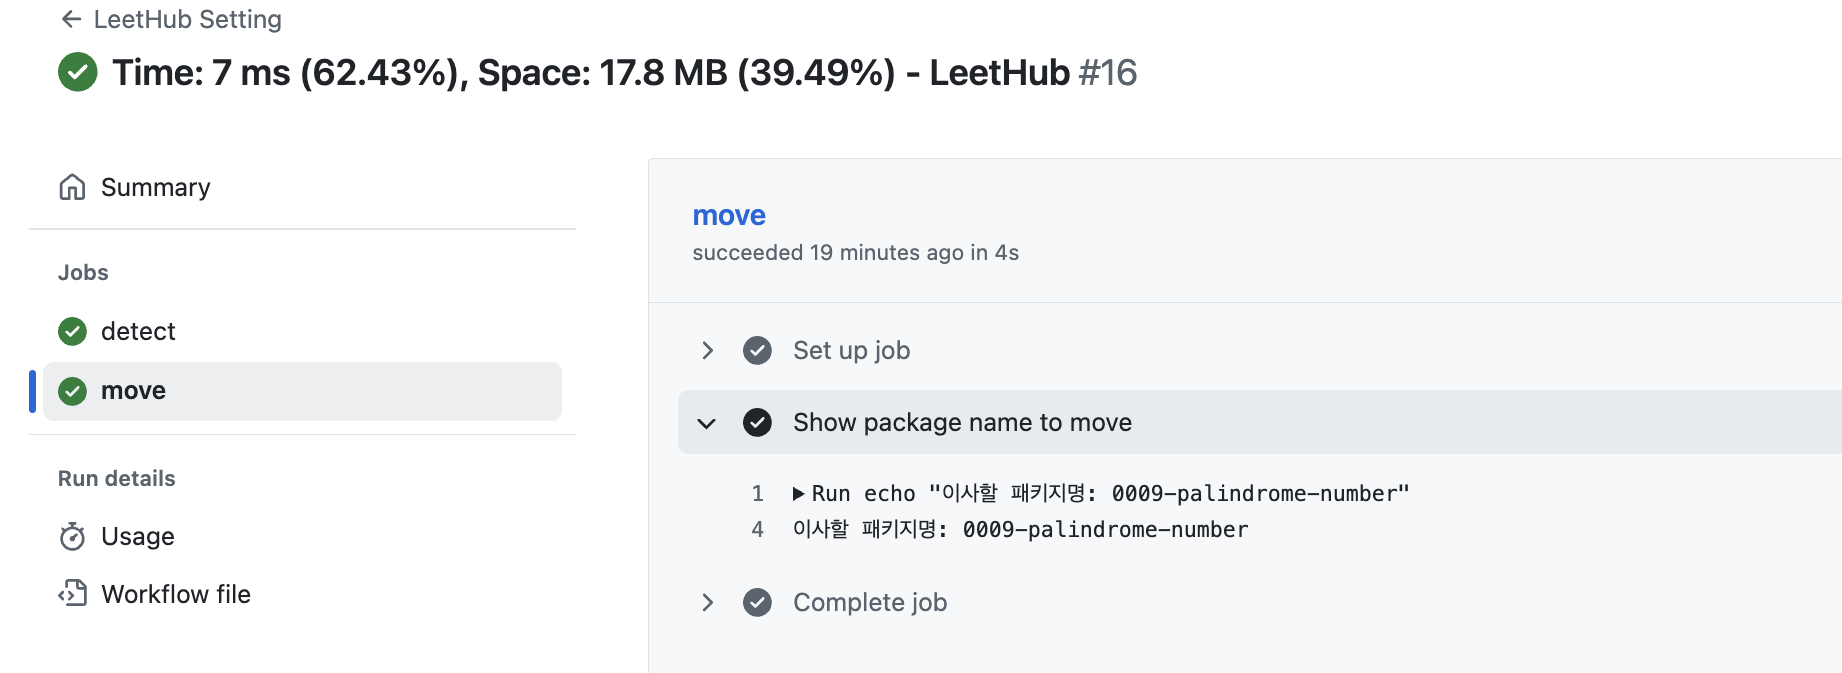Click the Complete job status checkmark

[757, 602]
